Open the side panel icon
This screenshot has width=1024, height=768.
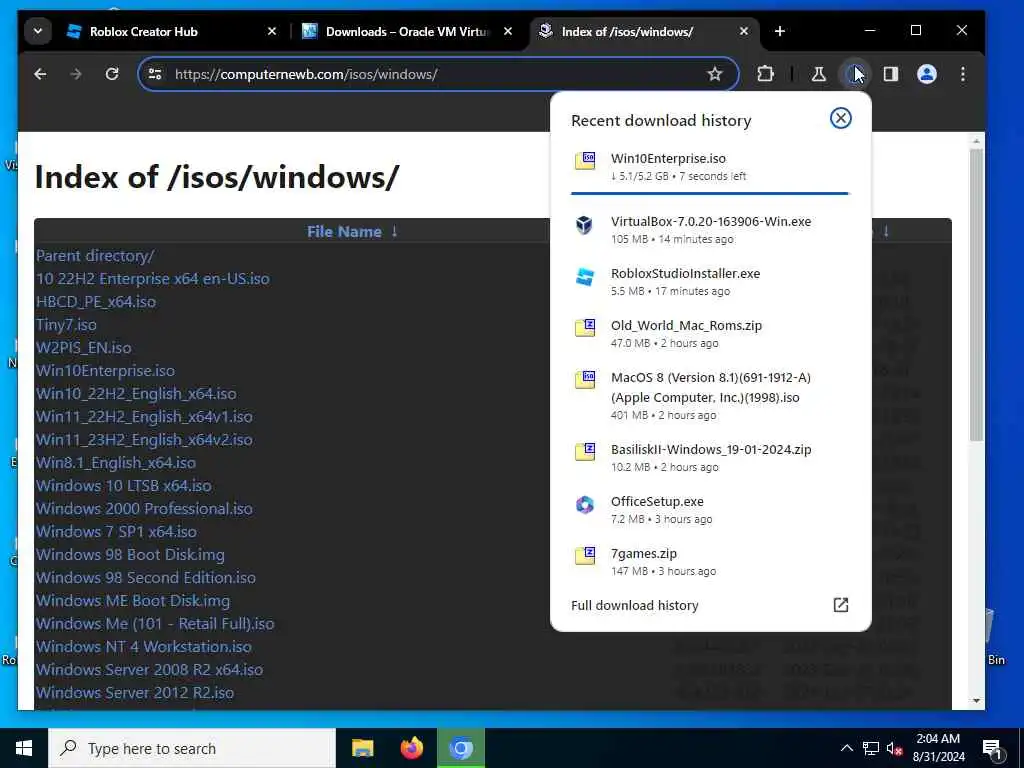[x=891, y=74]
